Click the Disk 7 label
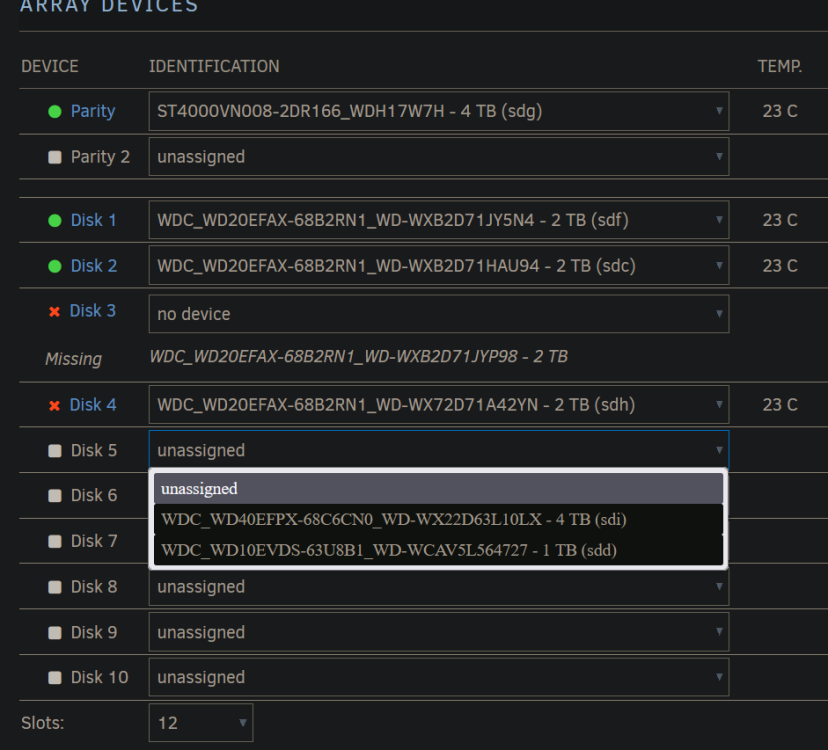Image resolution: width=828 pixels, height=750 pixels. pos(94,541)
